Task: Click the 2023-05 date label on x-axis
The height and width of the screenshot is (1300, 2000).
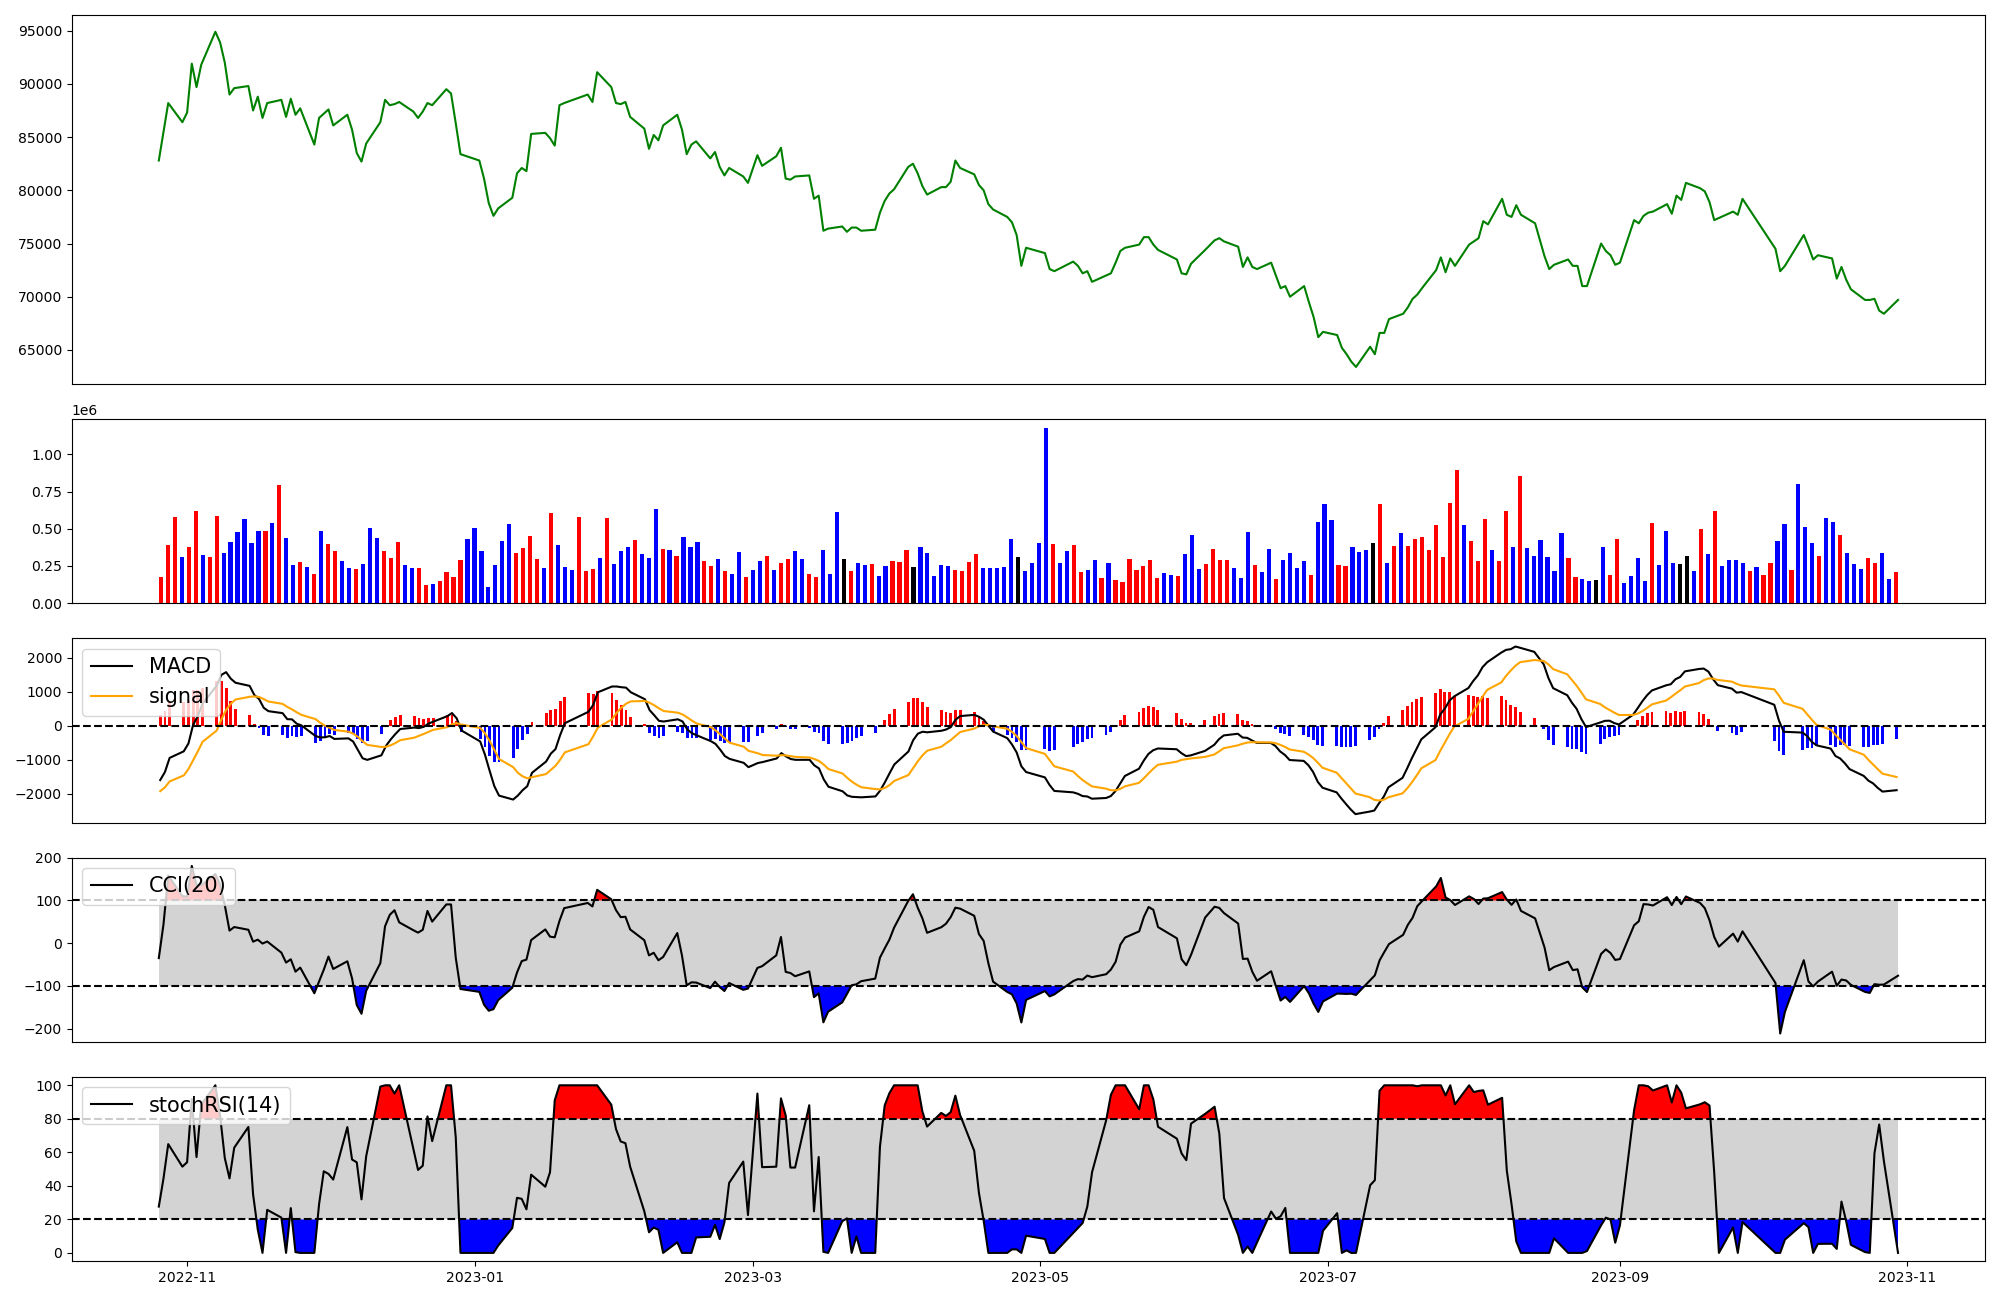Action: point(1040,1277)
